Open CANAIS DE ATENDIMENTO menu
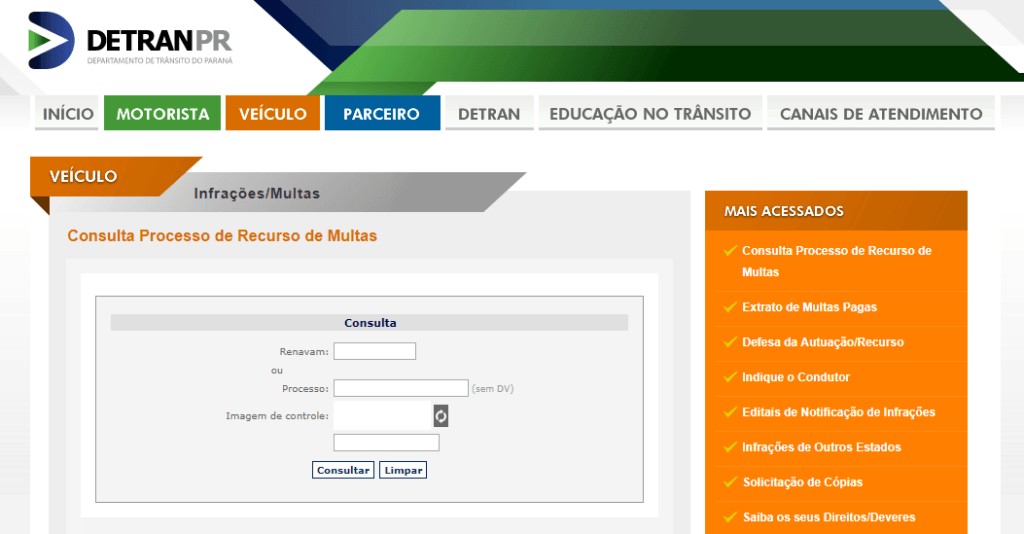Image resolution: width=1024 pixels, height=534 pixels. (x=881, y=114)
